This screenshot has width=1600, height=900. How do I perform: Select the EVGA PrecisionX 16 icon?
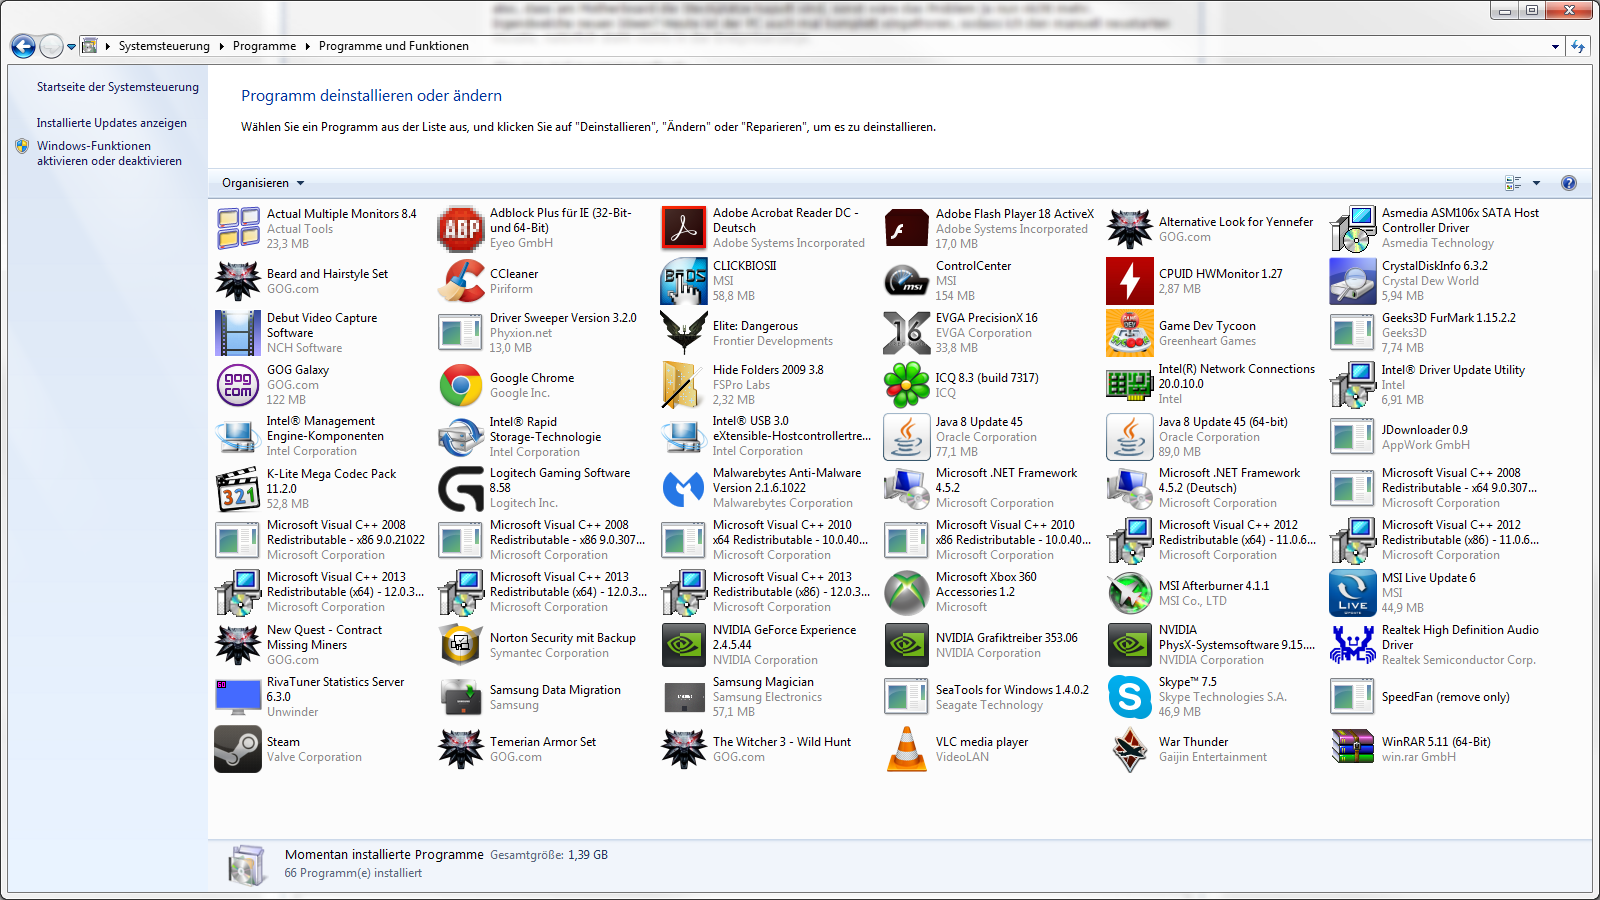tap(907, 333)
